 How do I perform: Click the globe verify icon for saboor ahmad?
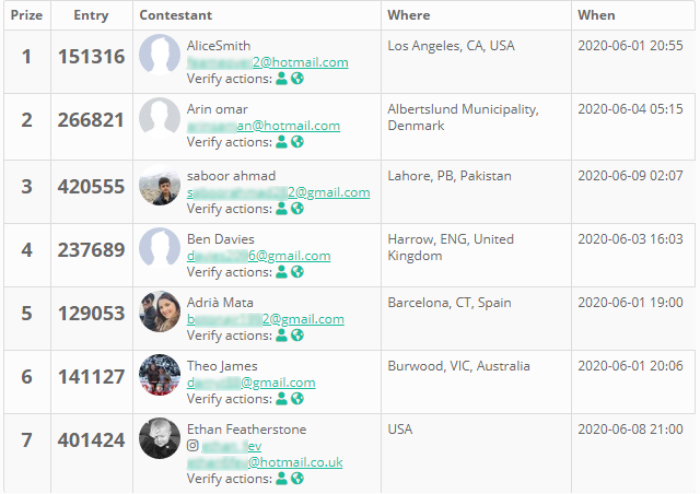297,209
